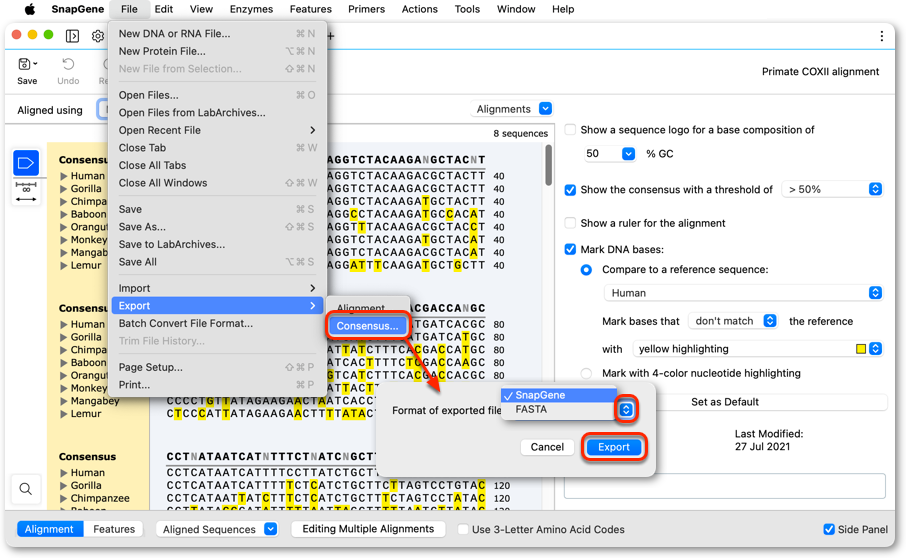The width and height of the screenshot is (906, 558).
Task: Open the Enzymes menu
Action: click(251, 9)
